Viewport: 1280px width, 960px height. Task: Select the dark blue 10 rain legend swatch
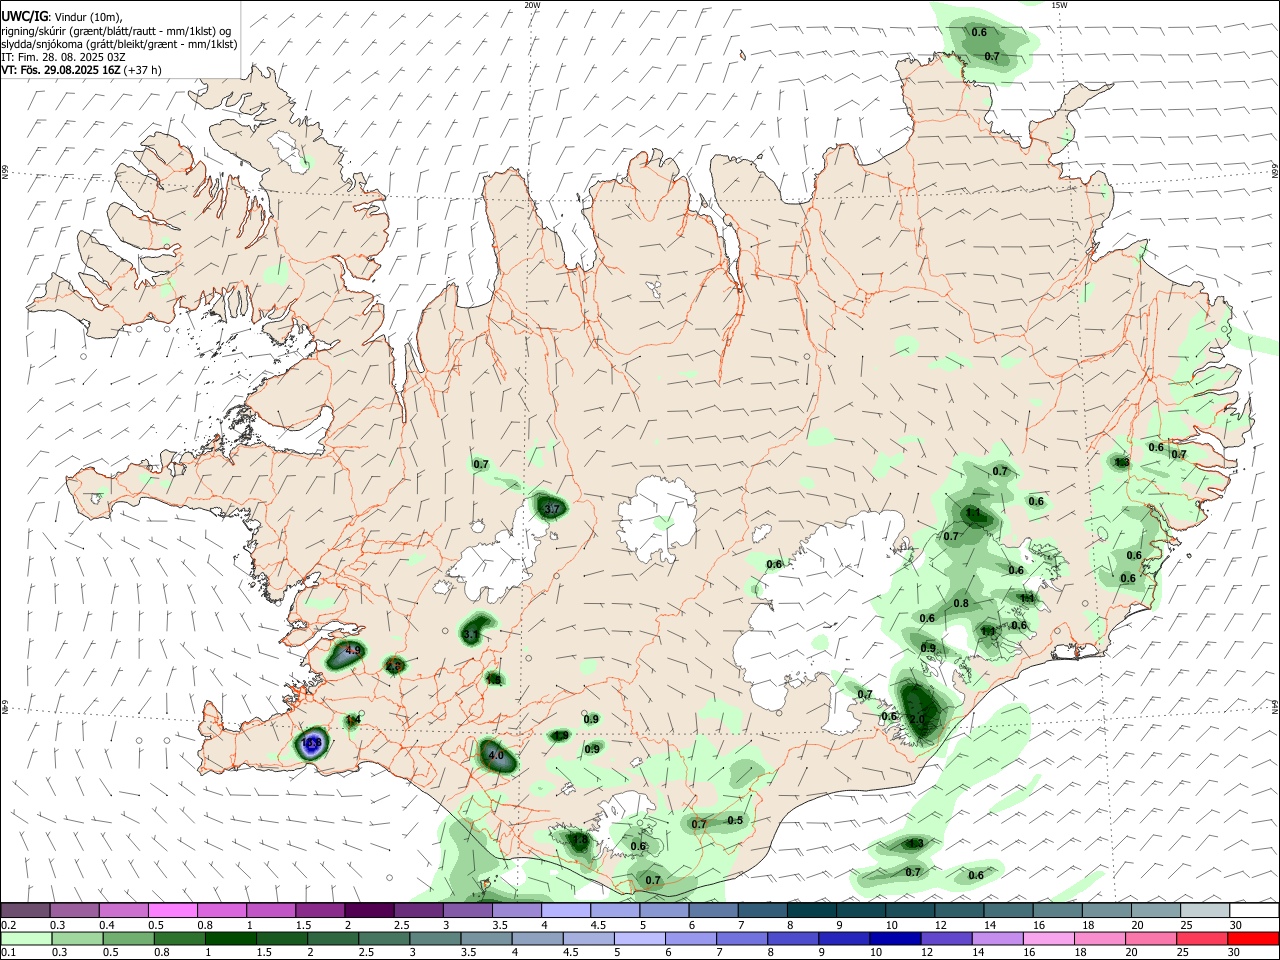pos(894,938)
